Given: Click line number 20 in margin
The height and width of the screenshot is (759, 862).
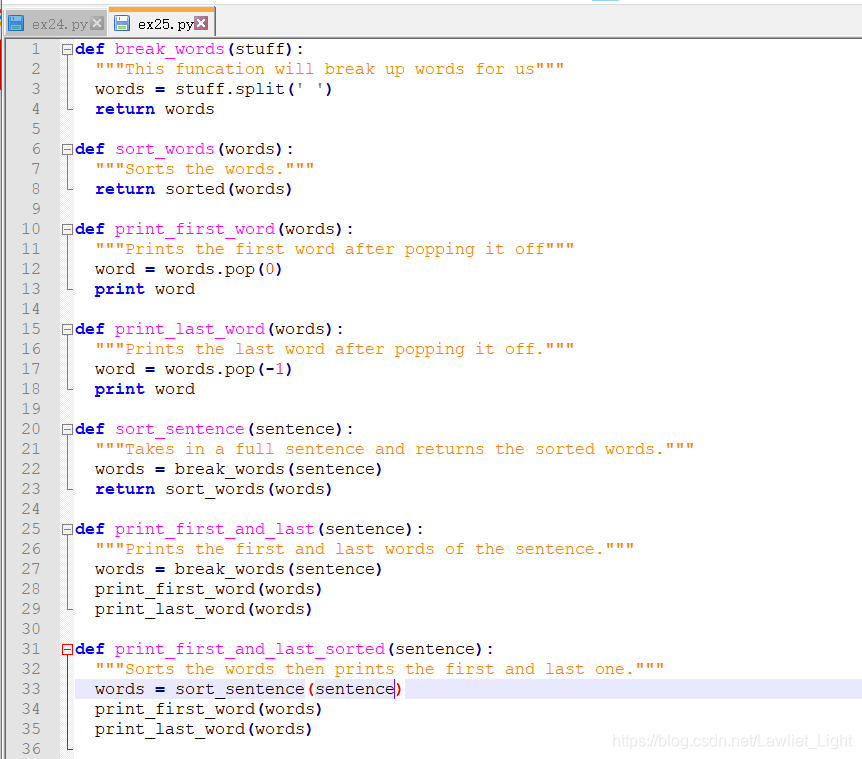Looking at the screenshot, I should point(31,429).
